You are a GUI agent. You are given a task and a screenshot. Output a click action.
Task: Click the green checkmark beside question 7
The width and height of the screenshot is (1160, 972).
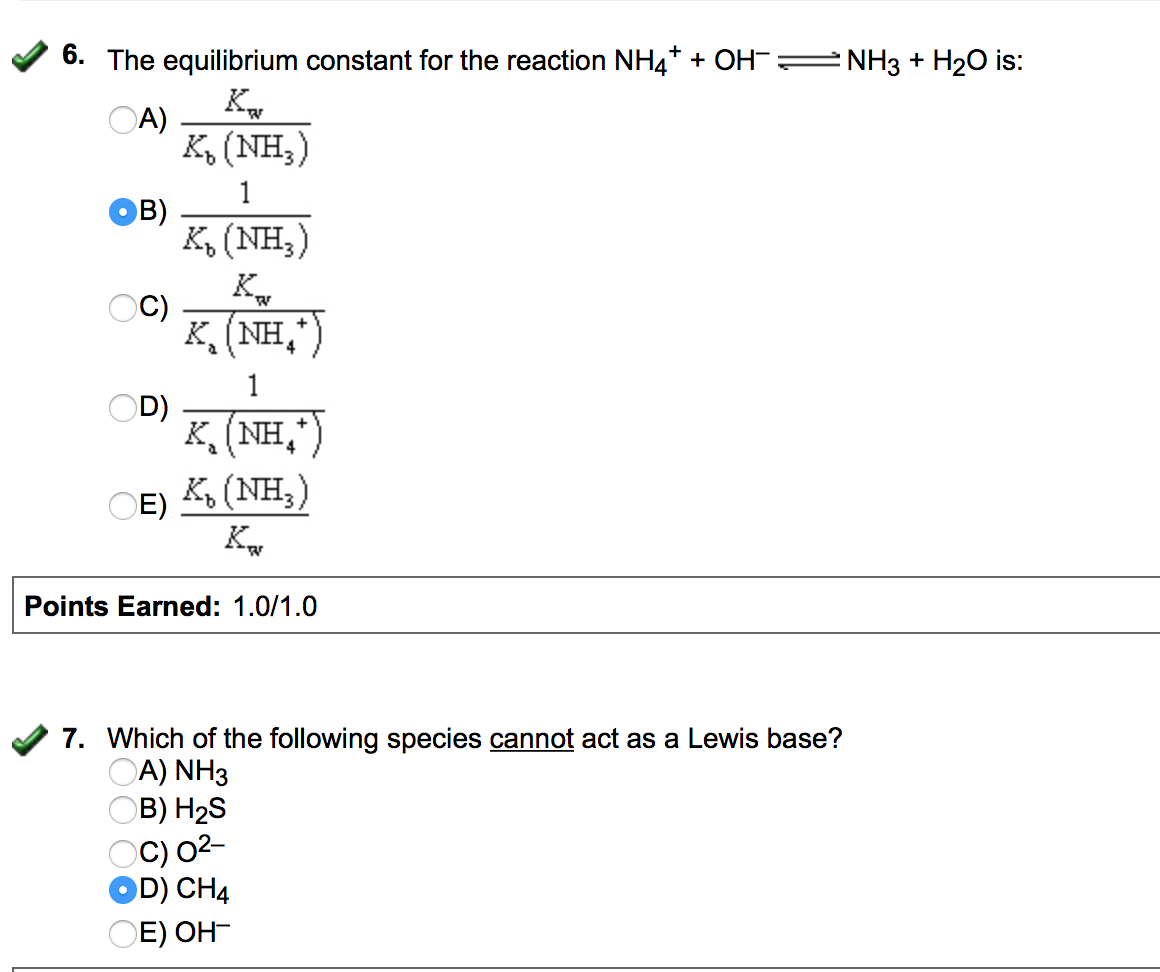coord(28,738)
